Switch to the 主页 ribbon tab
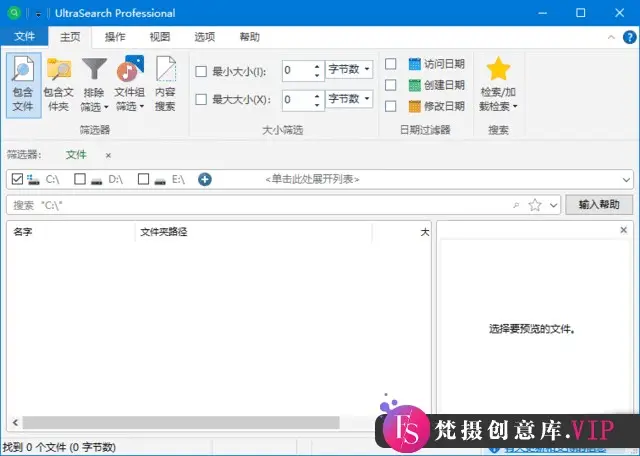Viewport: 640px width, 456px height. coord(70,37)
